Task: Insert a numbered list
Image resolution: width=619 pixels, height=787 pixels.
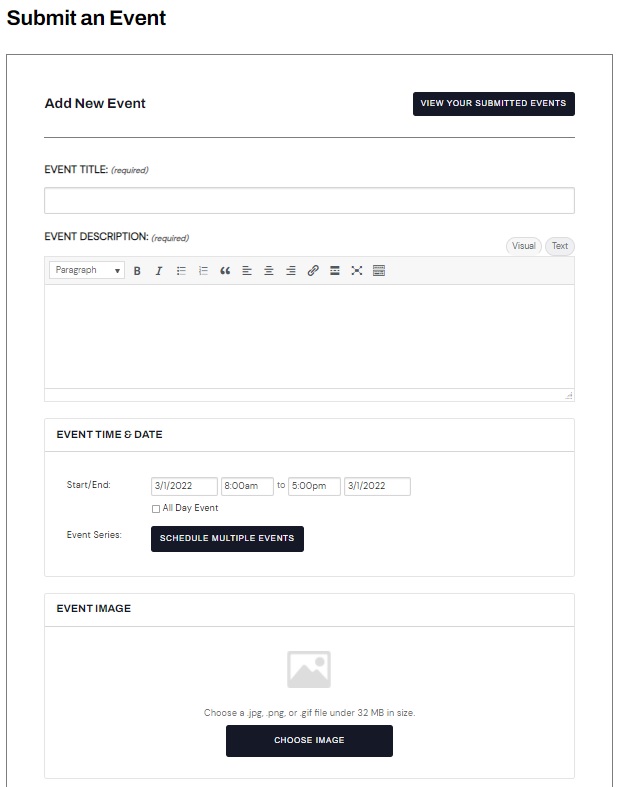Action: point(203,271)
